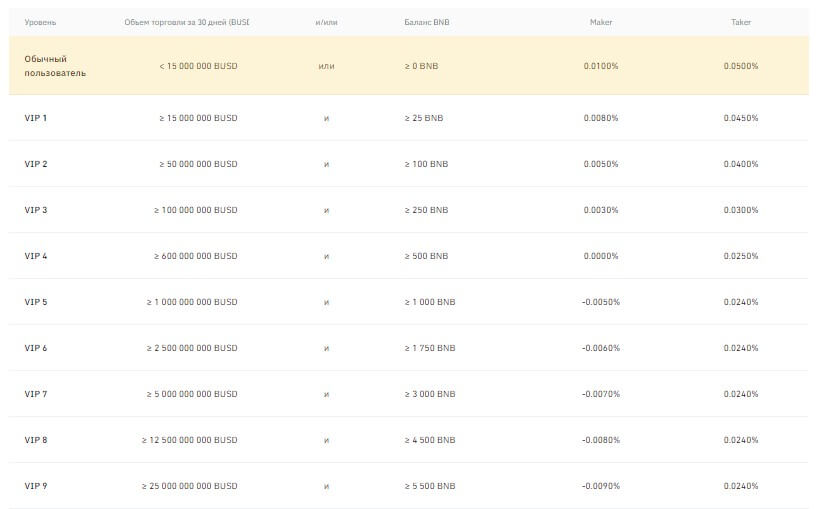Click the "и/или" column header
This screenshot has width=819, height=509.
[326, 22]
